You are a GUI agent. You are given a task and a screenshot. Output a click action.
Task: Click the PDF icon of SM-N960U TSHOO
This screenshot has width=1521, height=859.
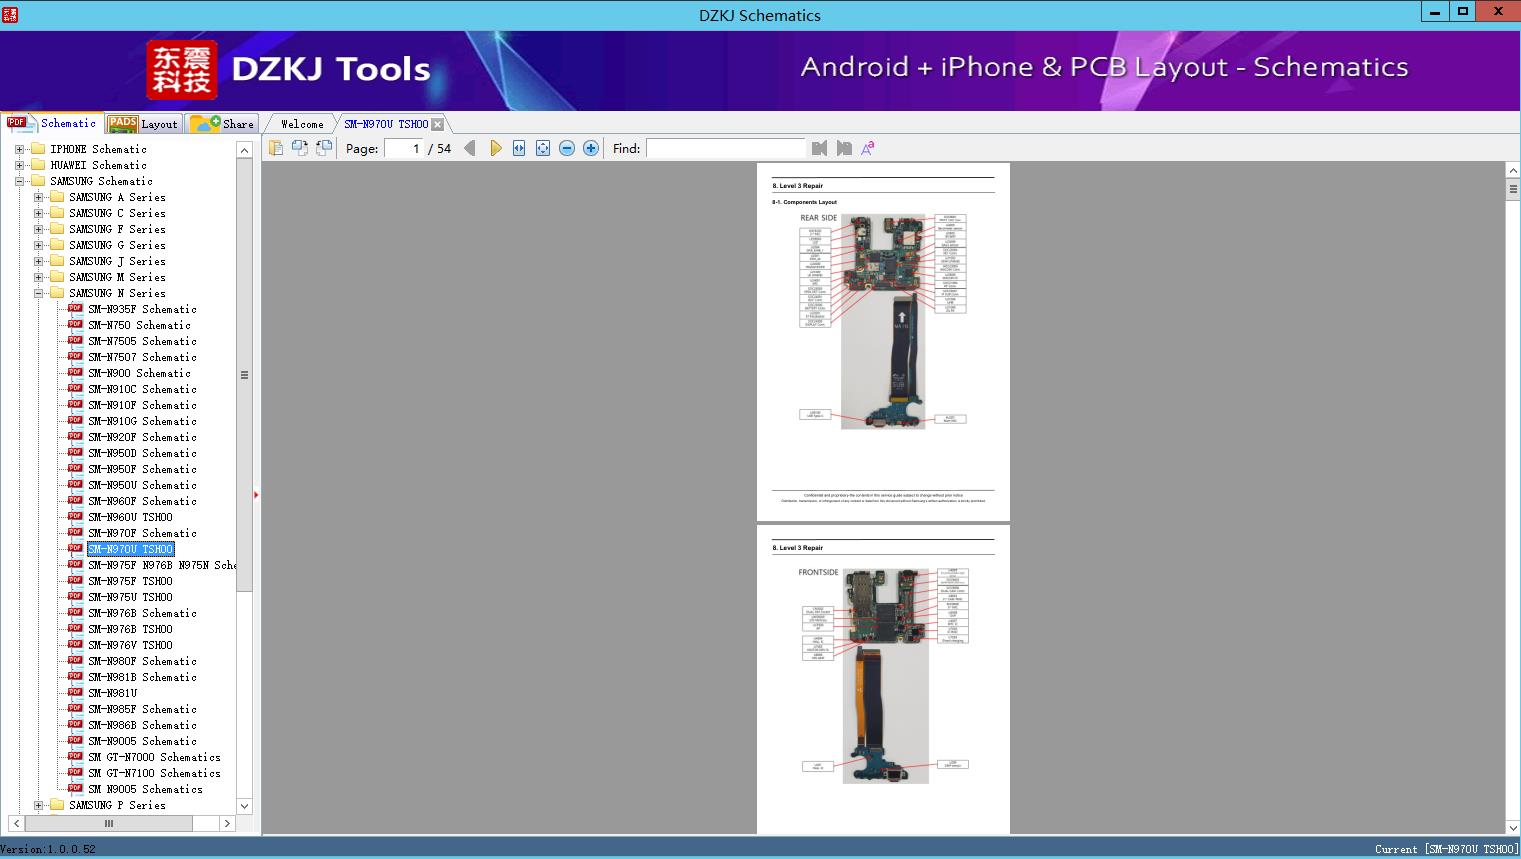75,517
